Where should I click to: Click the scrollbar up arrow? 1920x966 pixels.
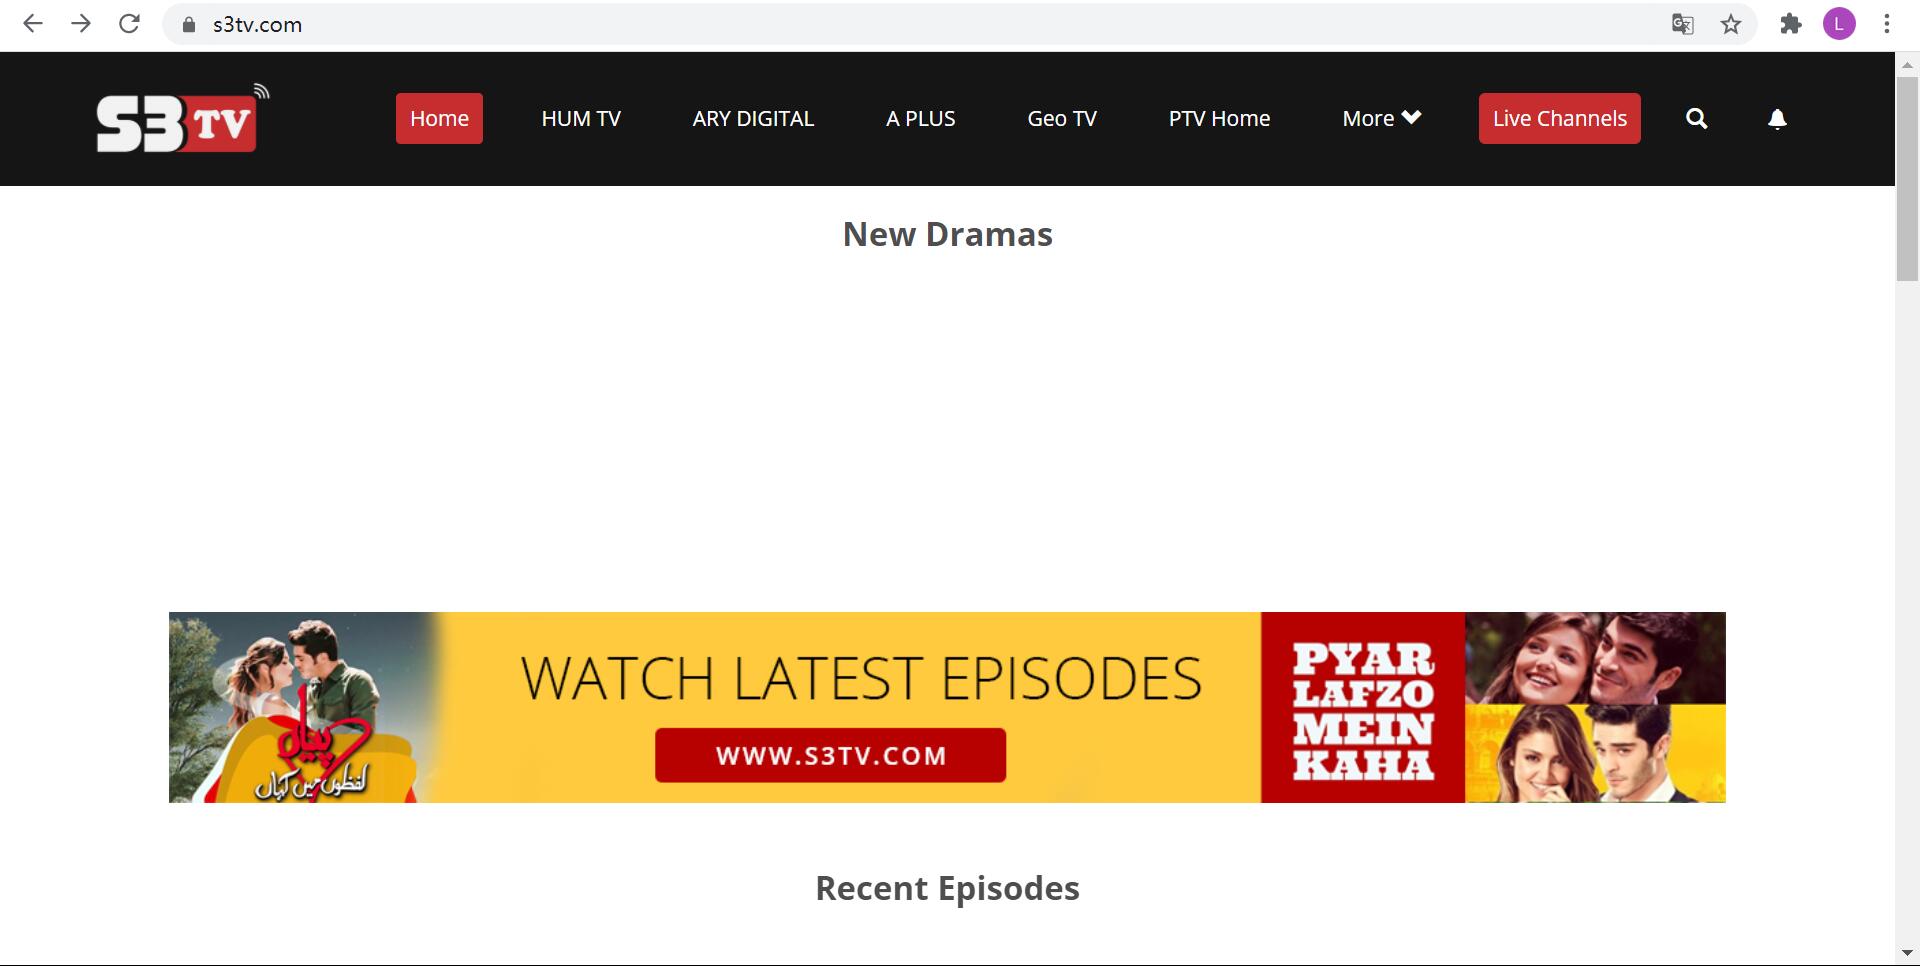[x=1907, y=64]
